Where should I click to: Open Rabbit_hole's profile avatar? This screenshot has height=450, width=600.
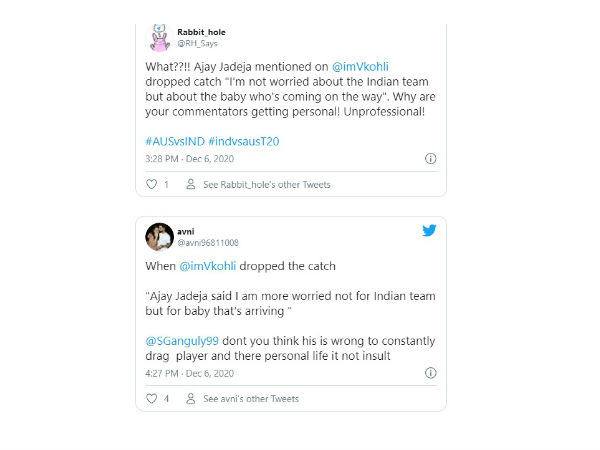point(158,37)
